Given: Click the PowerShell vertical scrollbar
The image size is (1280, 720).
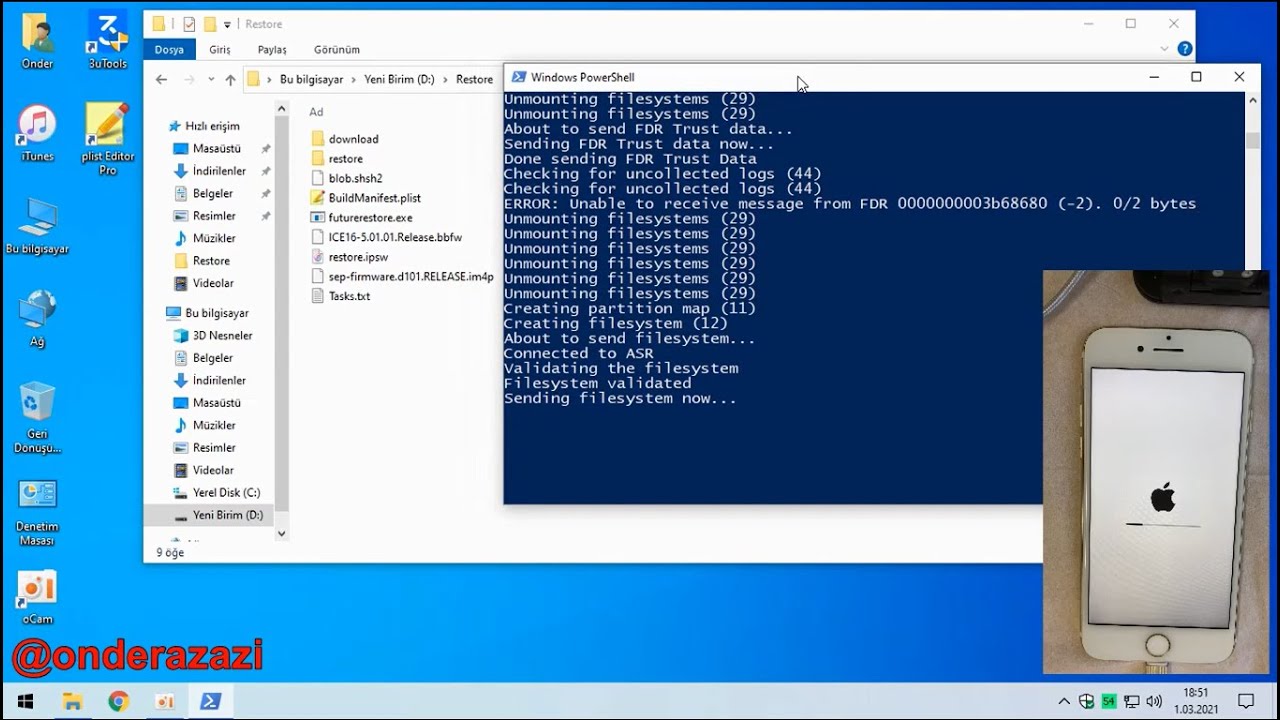Looking at the screenshot, I should pyautogui.click(x=1253, y=142).
